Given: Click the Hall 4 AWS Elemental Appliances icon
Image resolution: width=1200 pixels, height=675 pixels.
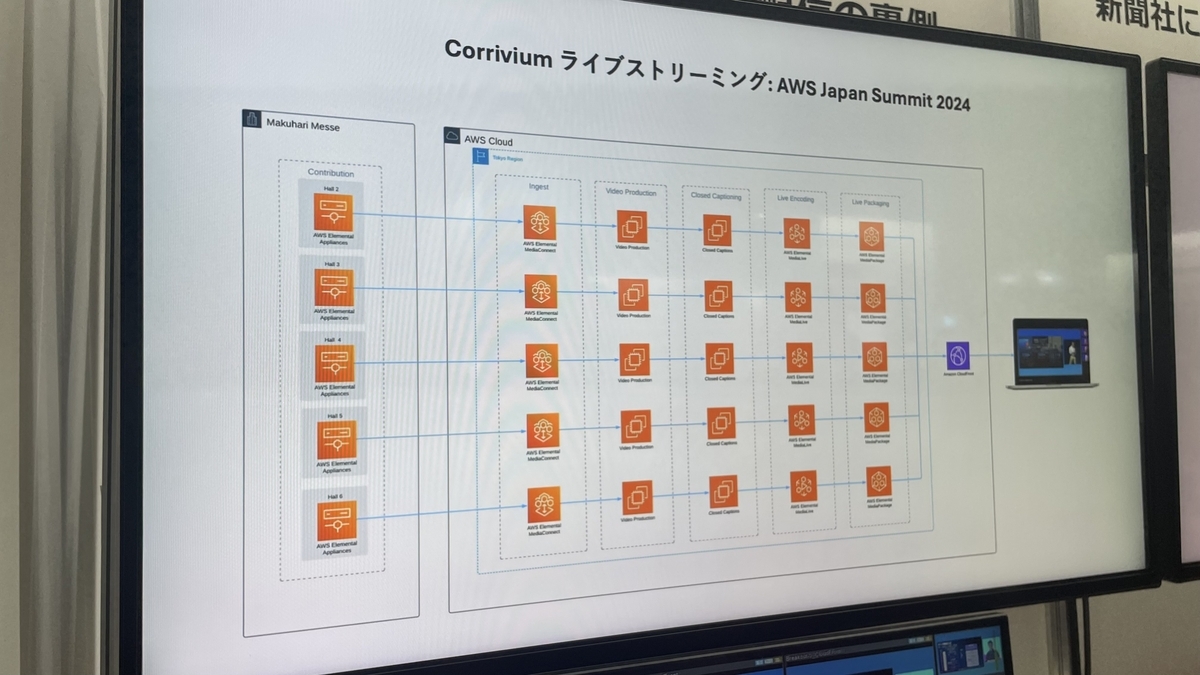Looking at the screenshot, I should pyautogui.click(x=335, y=364).
